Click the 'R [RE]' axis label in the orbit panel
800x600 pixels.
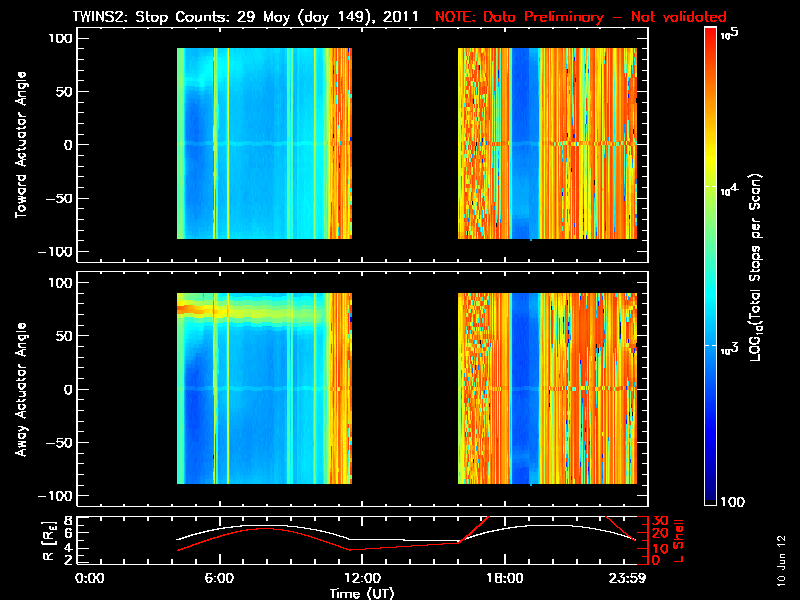click(48, 541)
